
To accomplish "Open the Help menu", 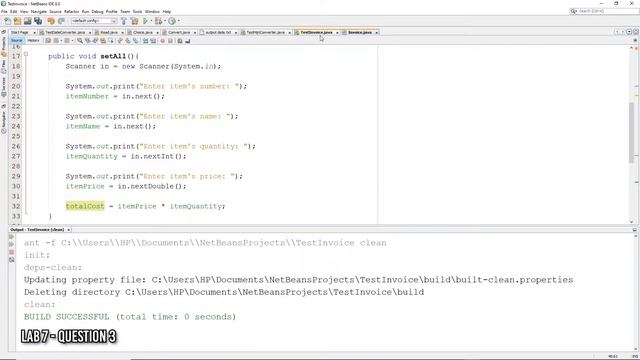I will pos(167,11).
